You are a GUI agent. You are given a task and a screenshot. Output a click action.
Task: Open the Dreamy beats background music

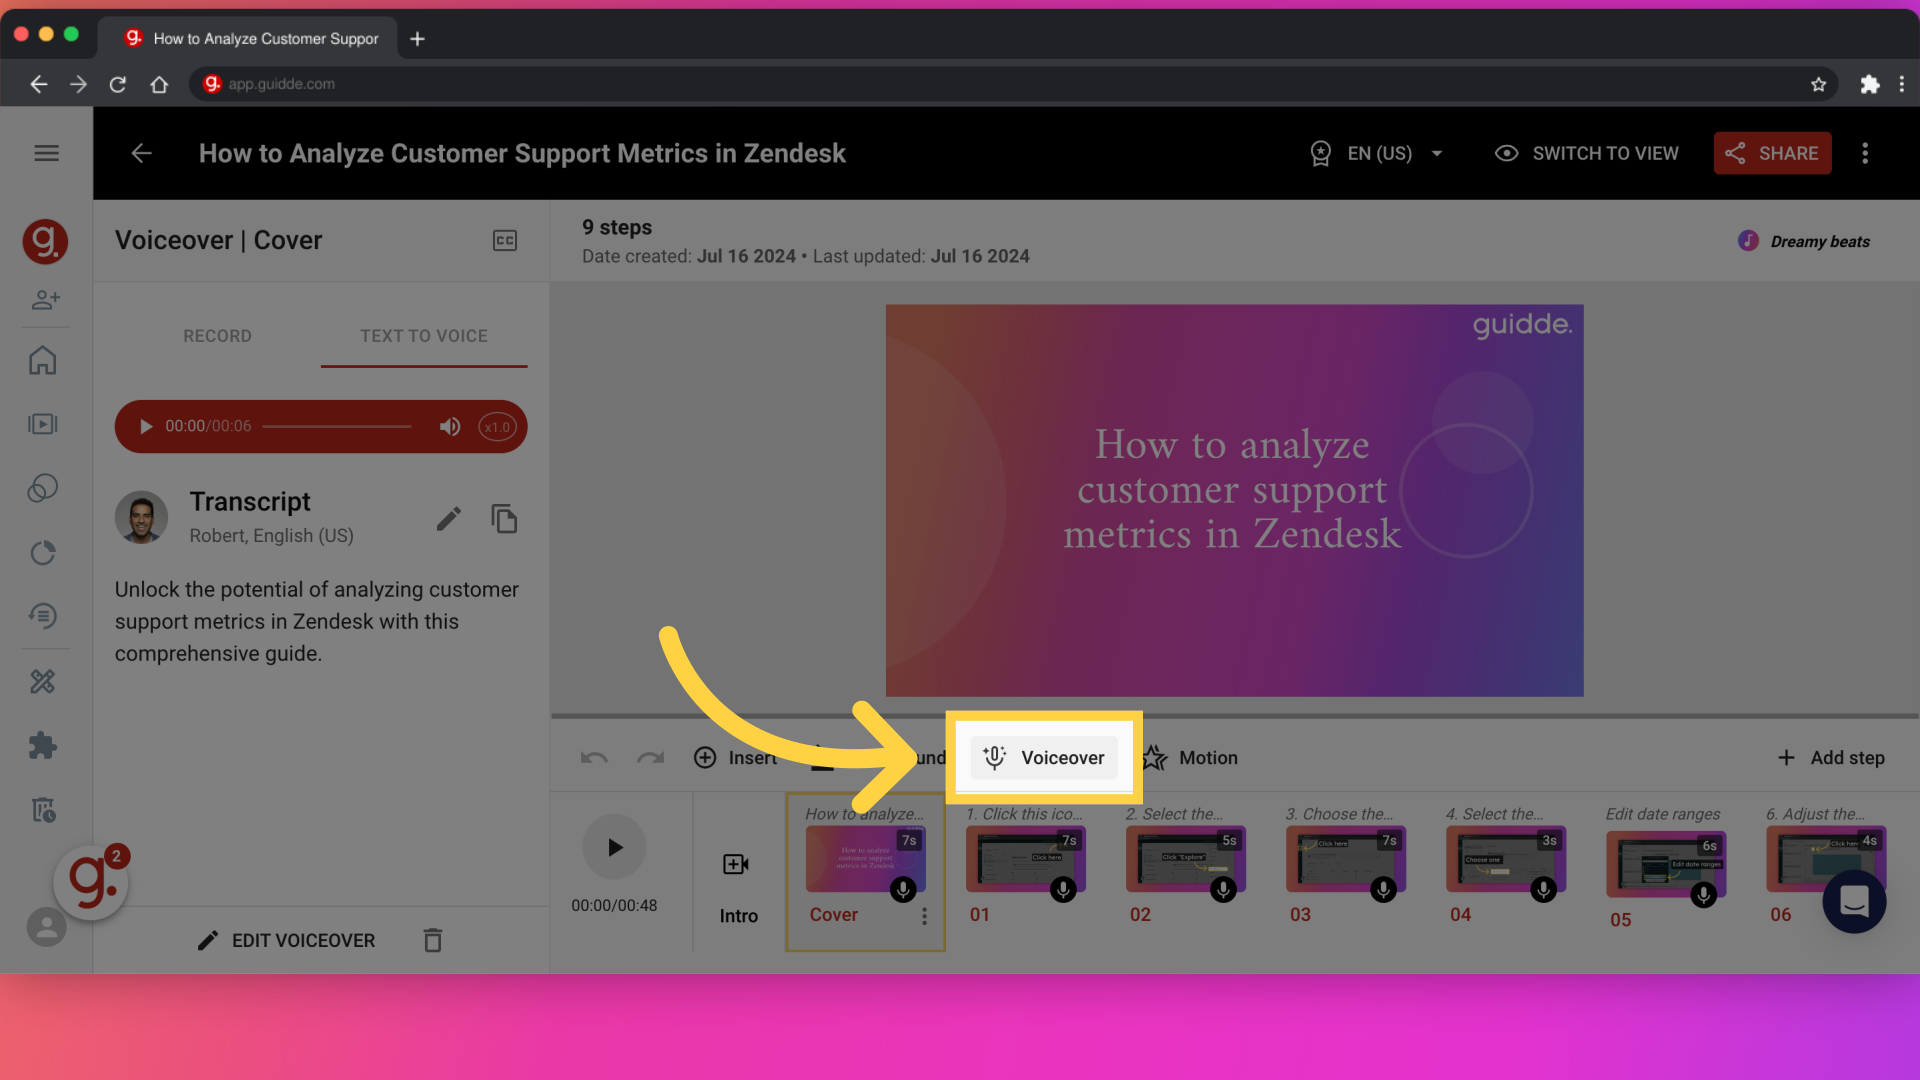click(x=1804, y=241)
